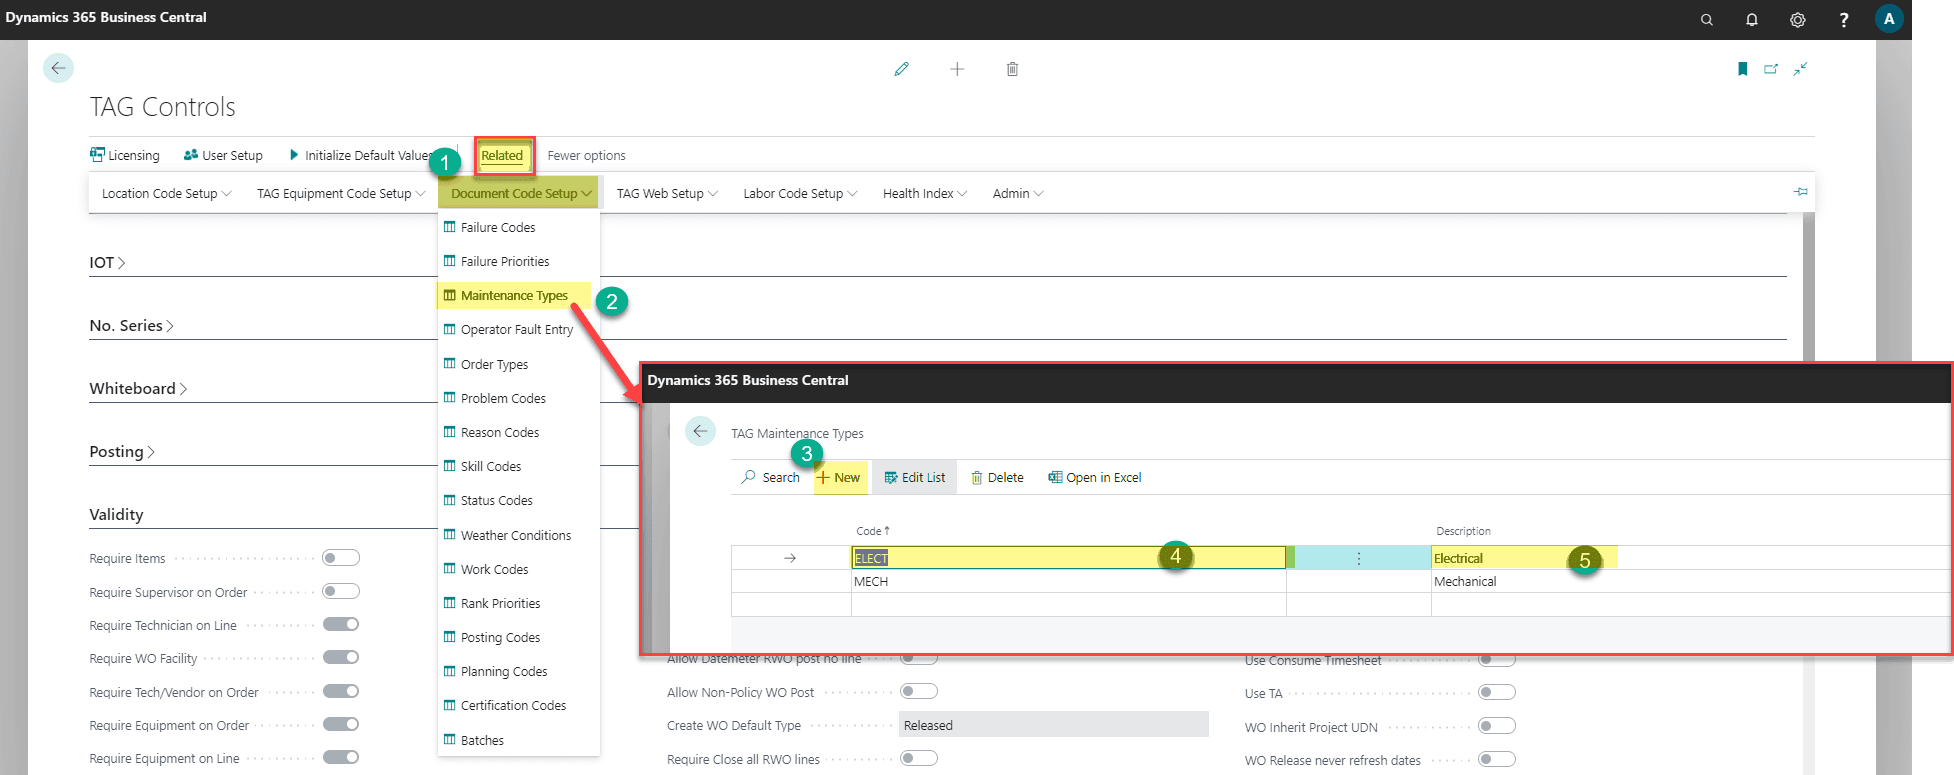Open the user account avatar 'A'

[1889, 19]
